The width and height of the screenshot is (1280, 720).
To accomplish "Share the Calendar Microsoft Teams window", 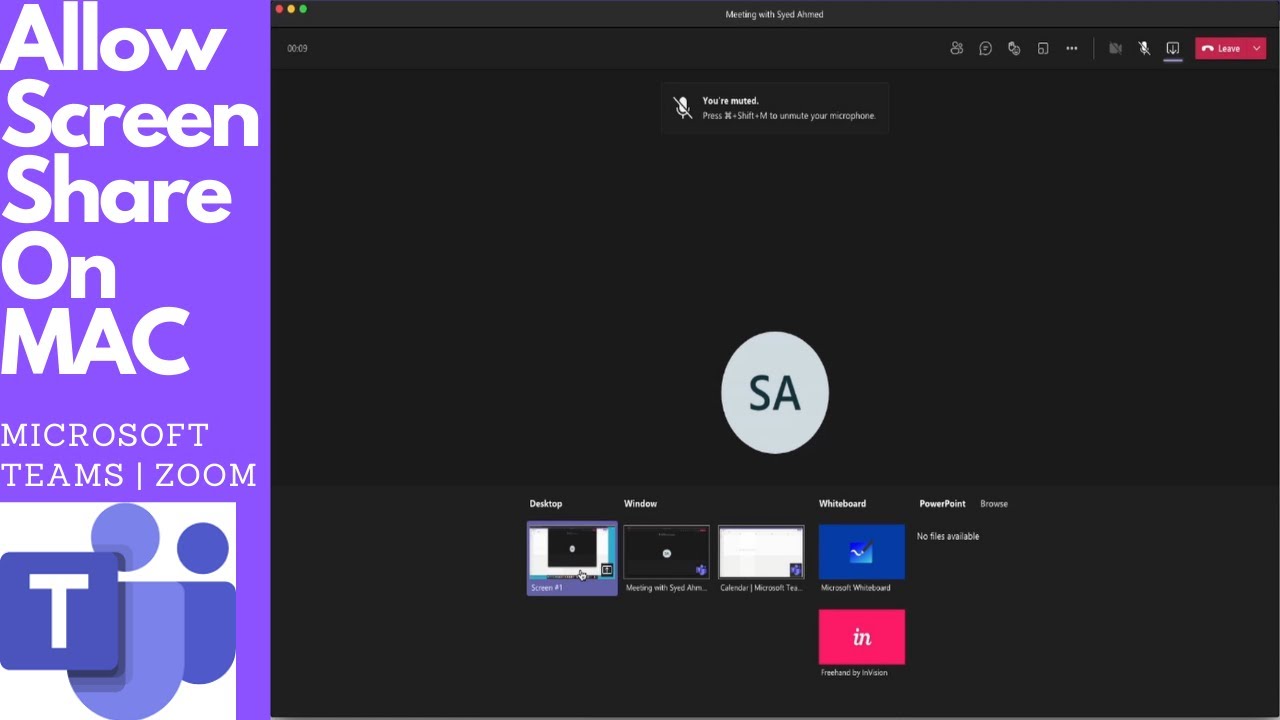I will (761, 558).
